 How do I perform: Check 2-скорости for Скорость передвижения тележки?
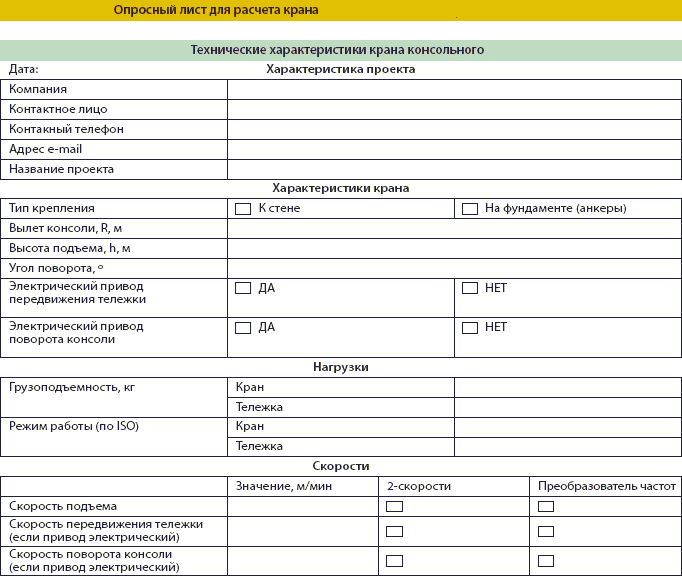tap(394, 531)
